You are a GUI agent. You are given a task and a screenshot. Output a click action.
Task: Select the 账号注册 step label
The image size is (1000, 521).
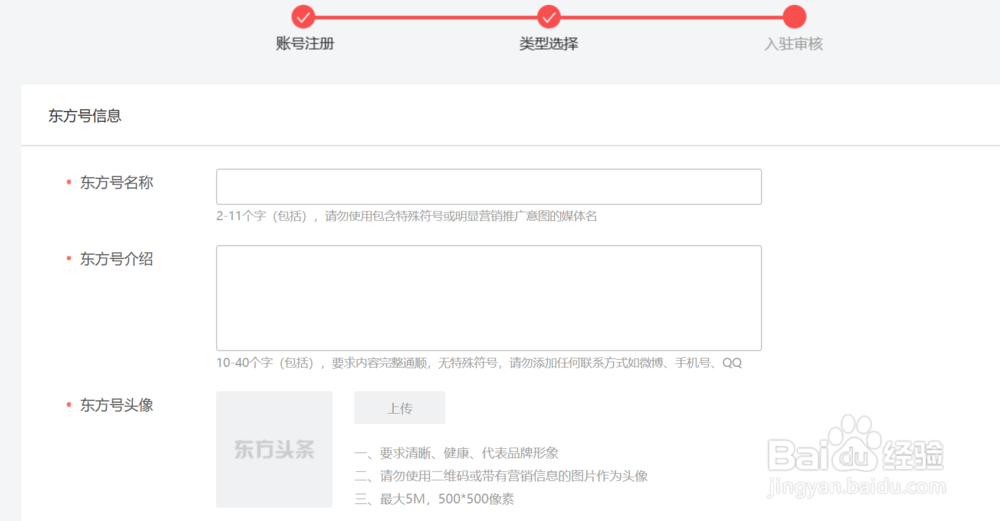(x=305, y=44)
